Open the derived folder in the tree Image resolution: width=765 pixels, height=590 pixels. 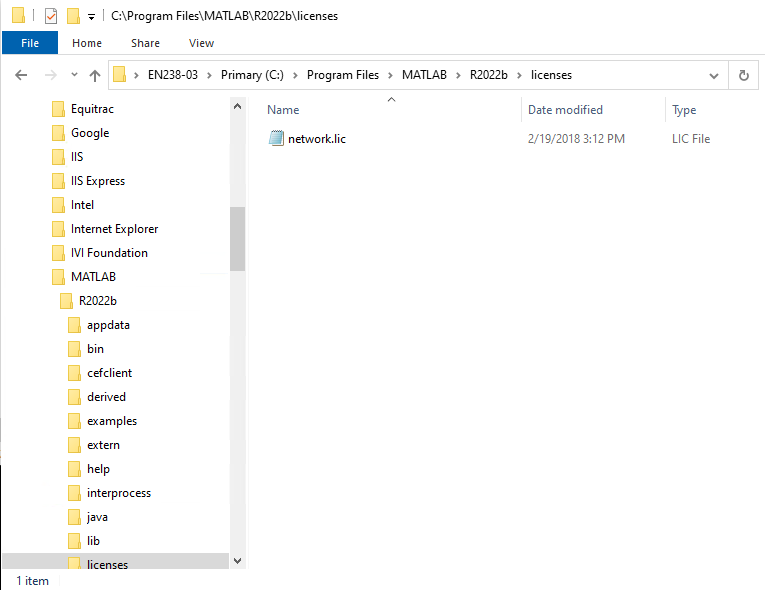[x=106, y=397]
